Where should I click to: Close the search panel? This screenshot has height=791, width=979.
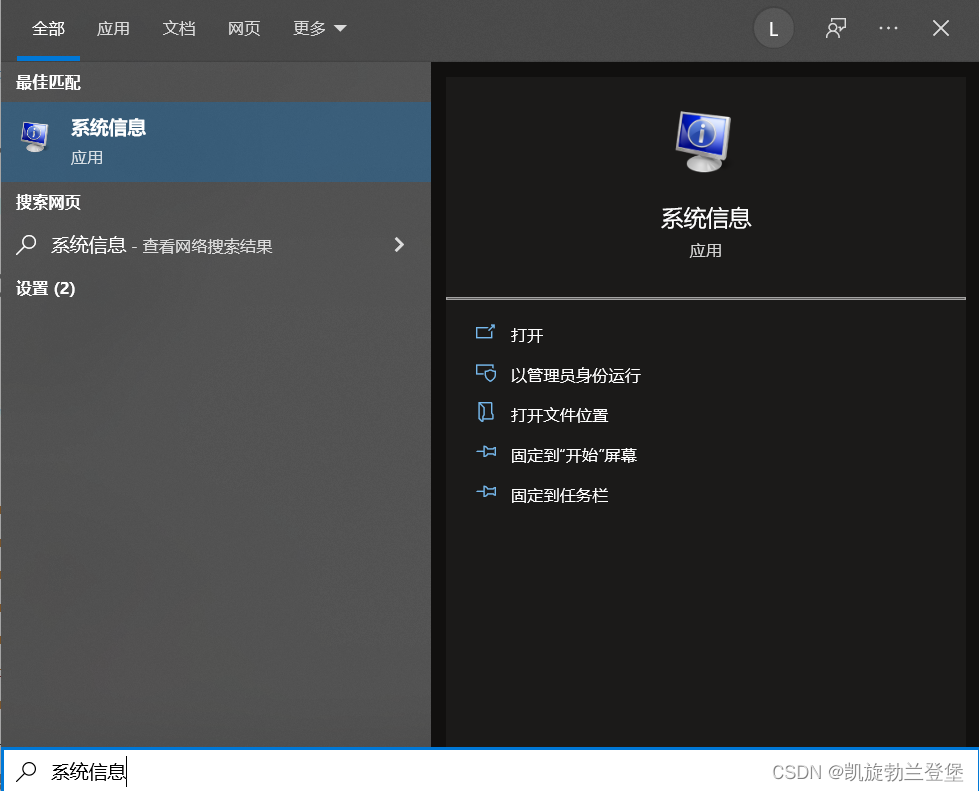click(x=940, y=28)
